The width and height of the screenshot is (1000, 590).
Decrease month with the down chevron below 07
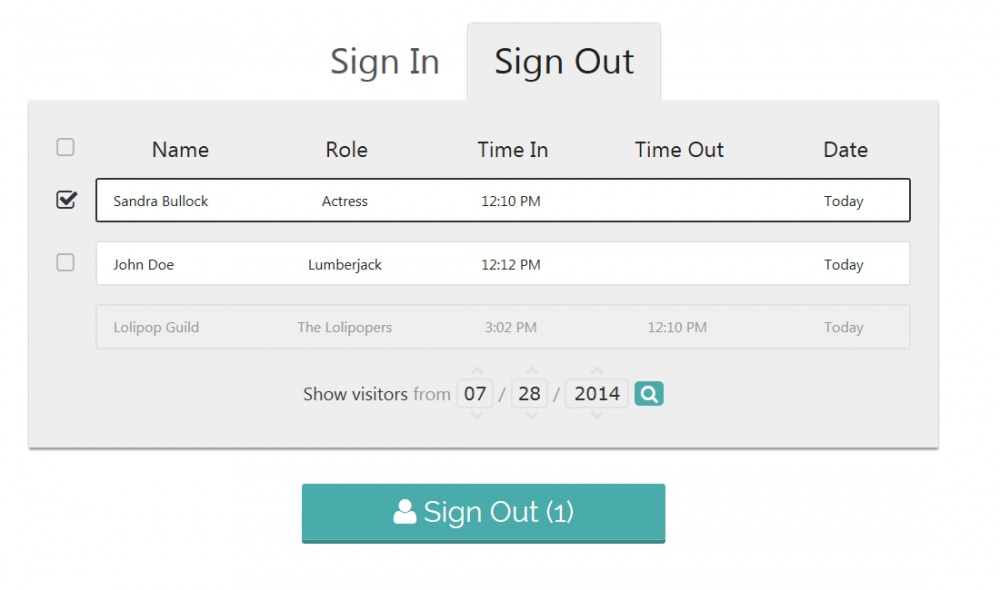[476, 415]
